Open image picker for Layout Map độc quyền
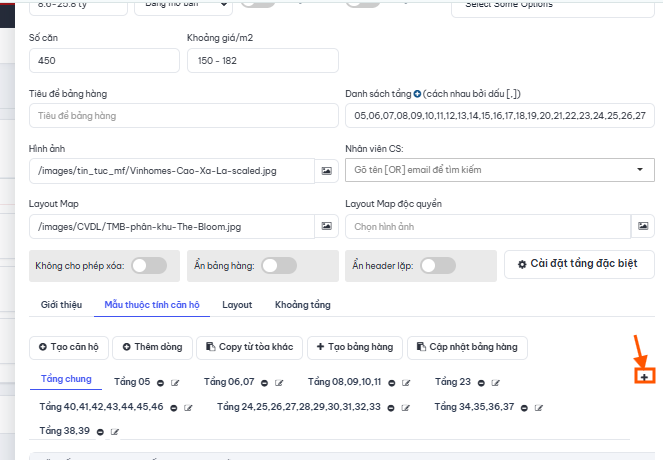 click(x=643, y=226)
